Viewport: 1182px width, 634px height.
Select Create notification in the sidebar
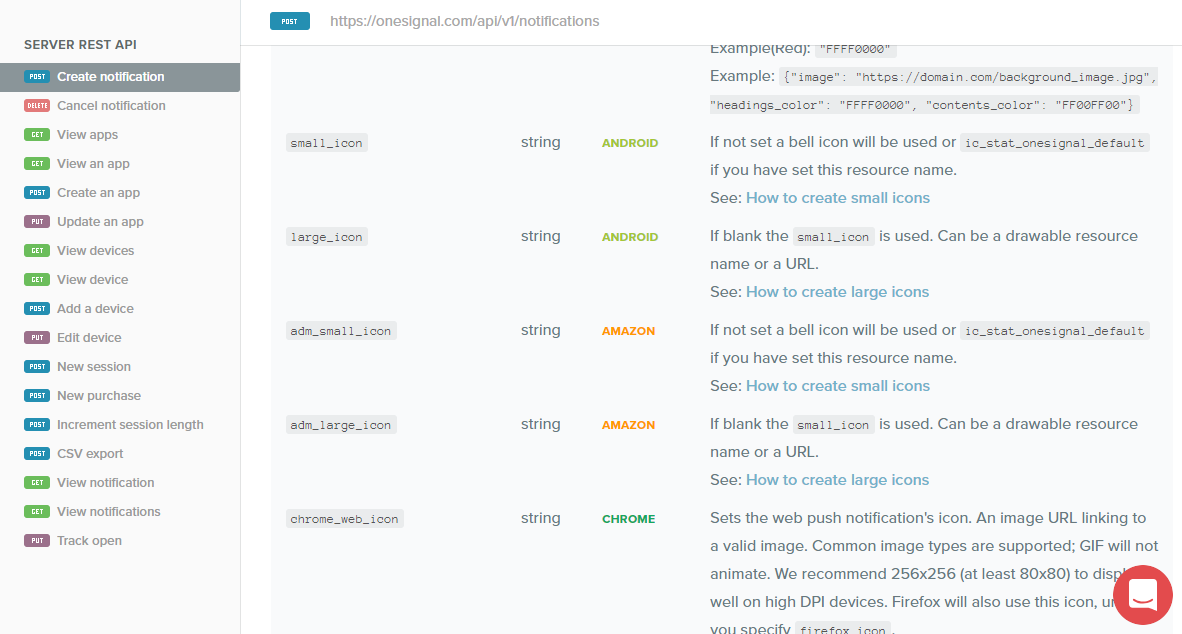click(x=110, y=76)
